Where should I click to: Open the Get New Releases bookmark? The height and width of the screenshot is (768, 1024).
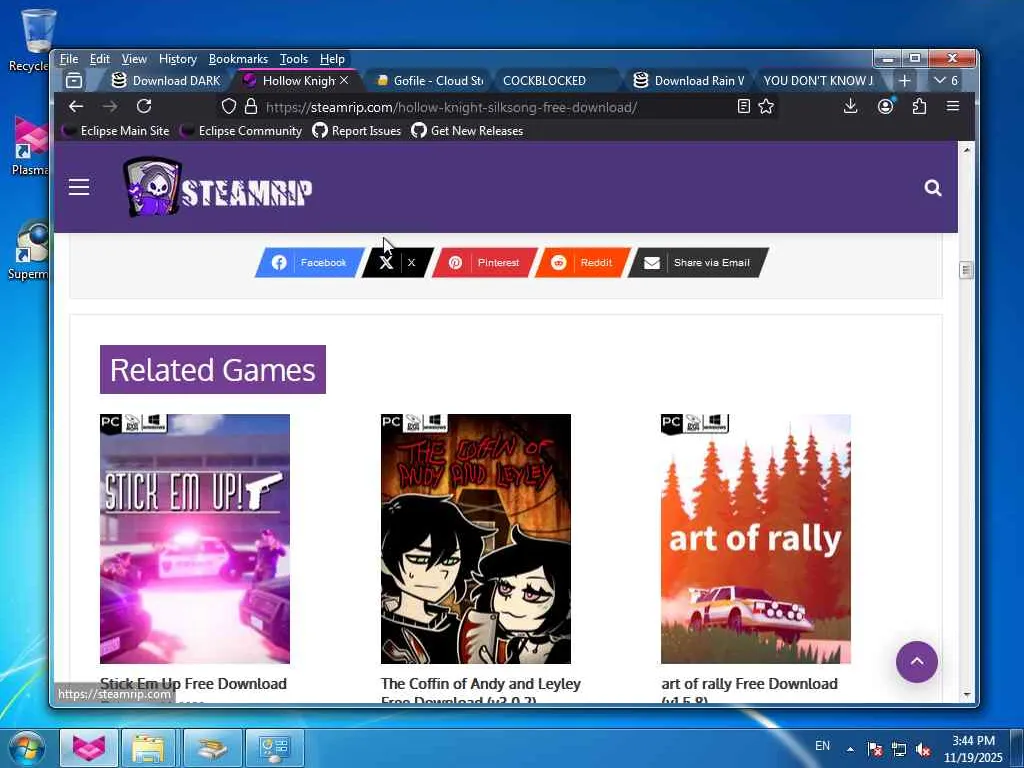coord(467,131)
